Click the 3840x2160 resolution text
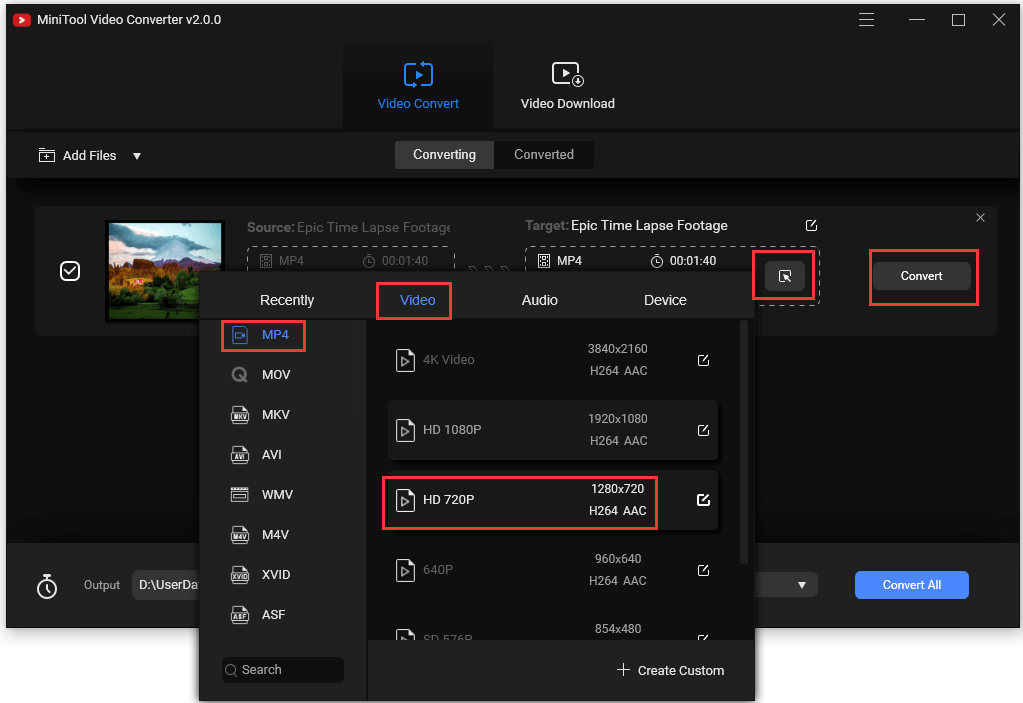Image resolution: width=1023 pixels, height=703 pixels. click(x=617, y=349)
